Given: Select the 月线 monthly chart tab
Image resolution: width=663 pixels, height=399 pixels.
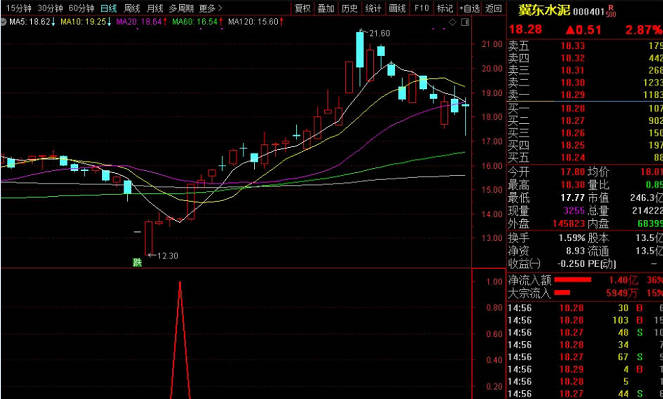Looking at the screenshot, I should [x=155, y=8].
